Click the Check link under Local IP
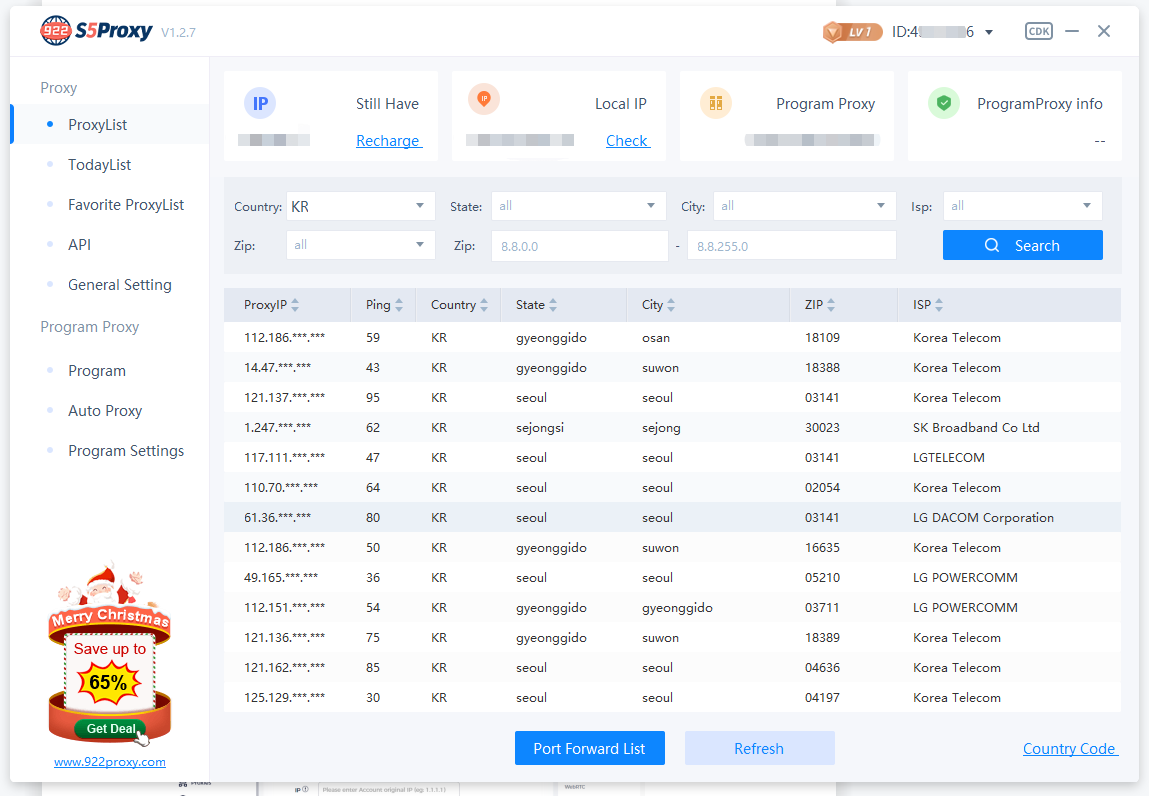1149x796 pixels. pos(627,141)
